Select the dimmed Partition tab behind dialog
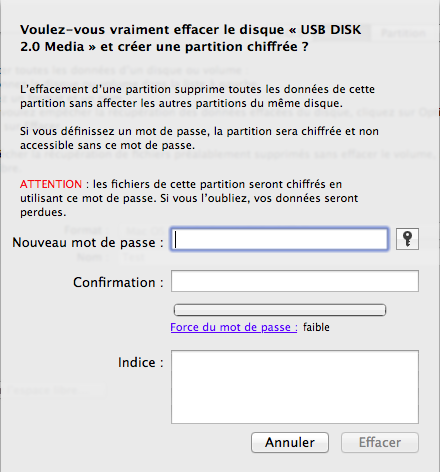This screenshot has height=472, width=440. [x=403, y=33]
